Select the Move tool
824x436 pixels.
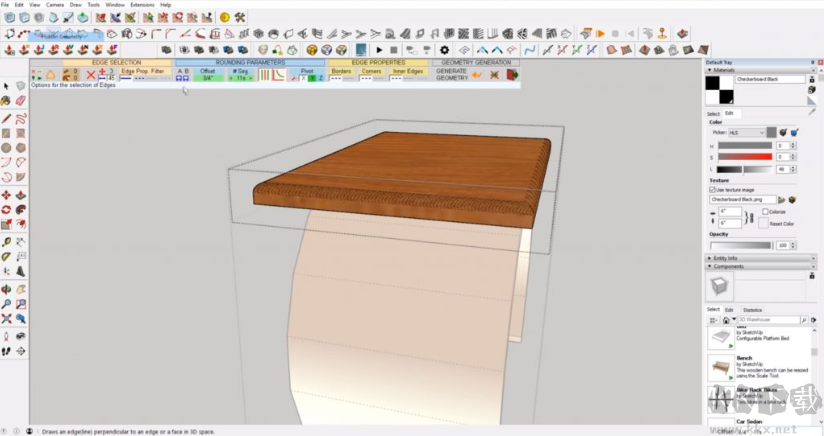[7, 195]
